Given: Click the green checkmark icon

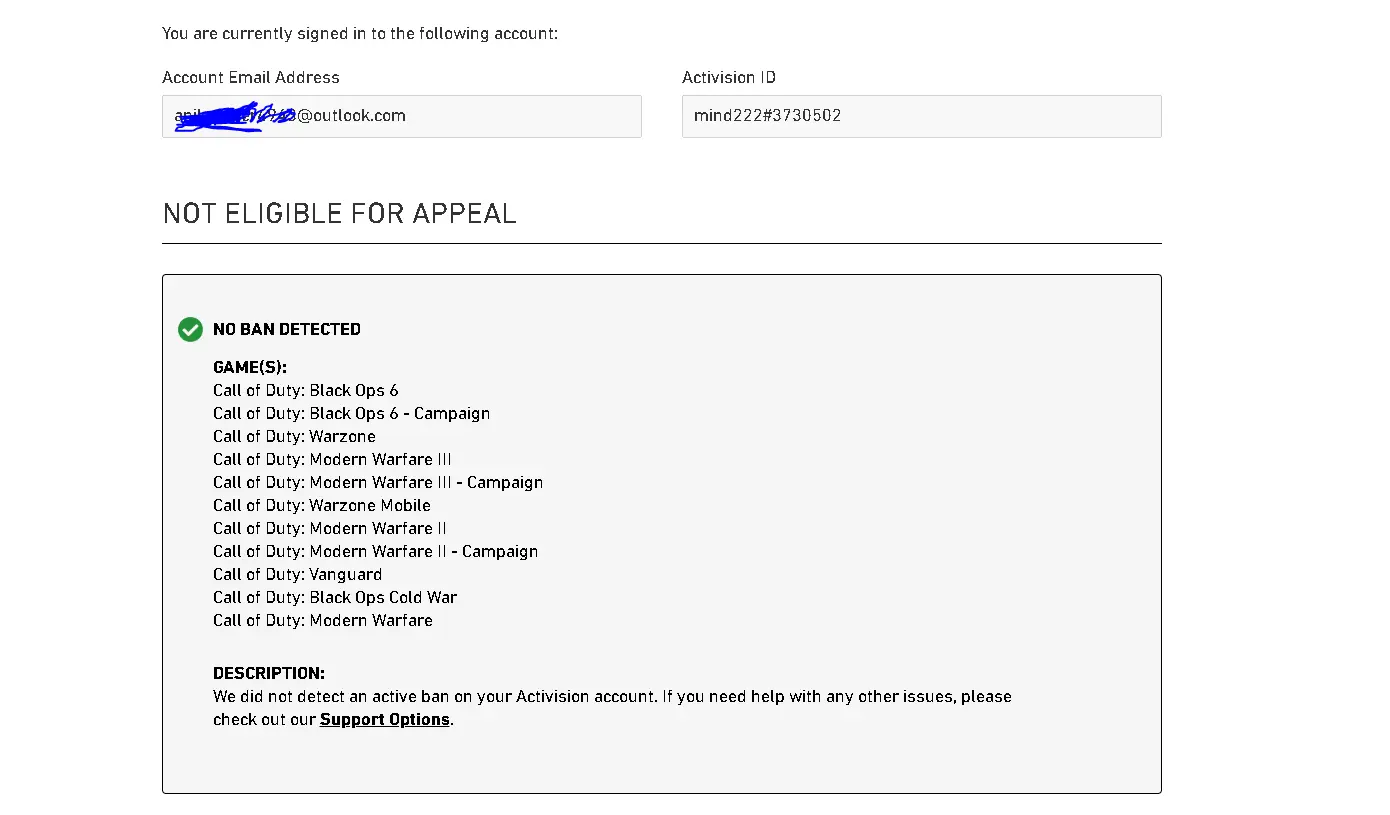Looking at the screenshot, I should [x=190, y=329].
